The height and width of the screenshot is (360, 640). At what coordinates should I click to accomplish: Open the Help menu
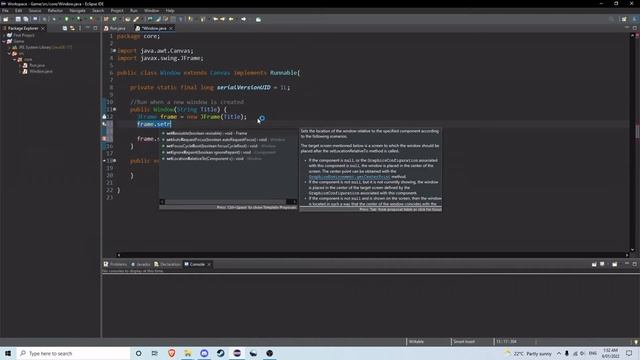click(x=170, y=11)
